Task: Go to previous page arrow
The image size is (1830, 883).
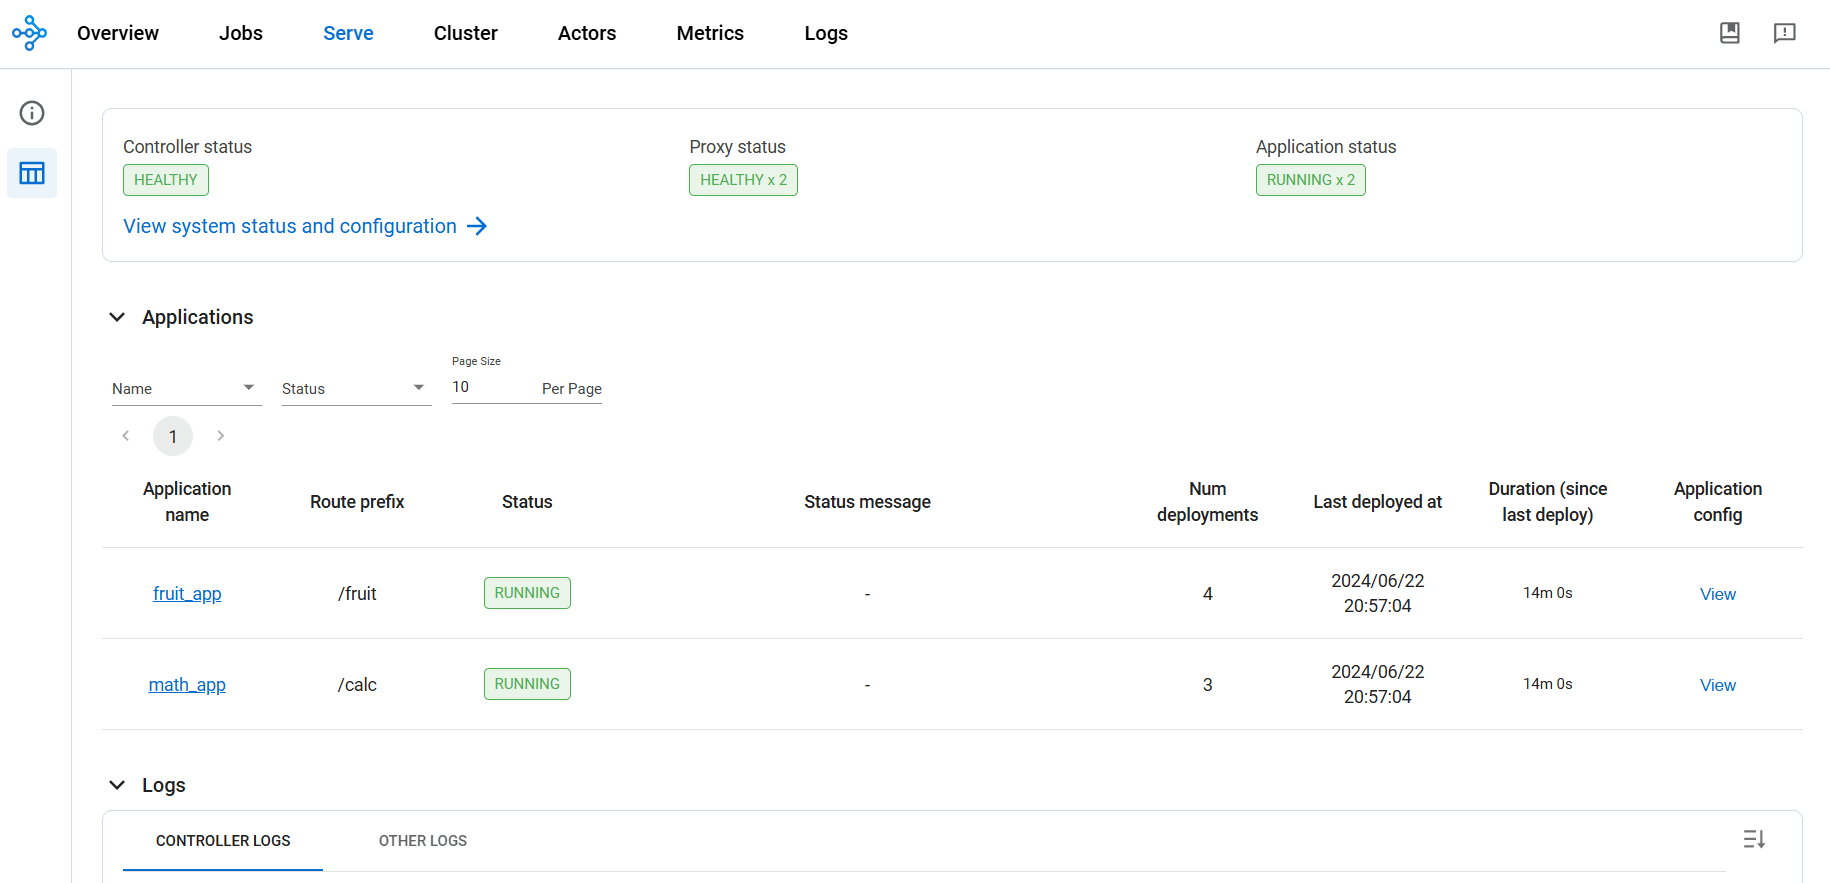Action: [x=126, y=436]
